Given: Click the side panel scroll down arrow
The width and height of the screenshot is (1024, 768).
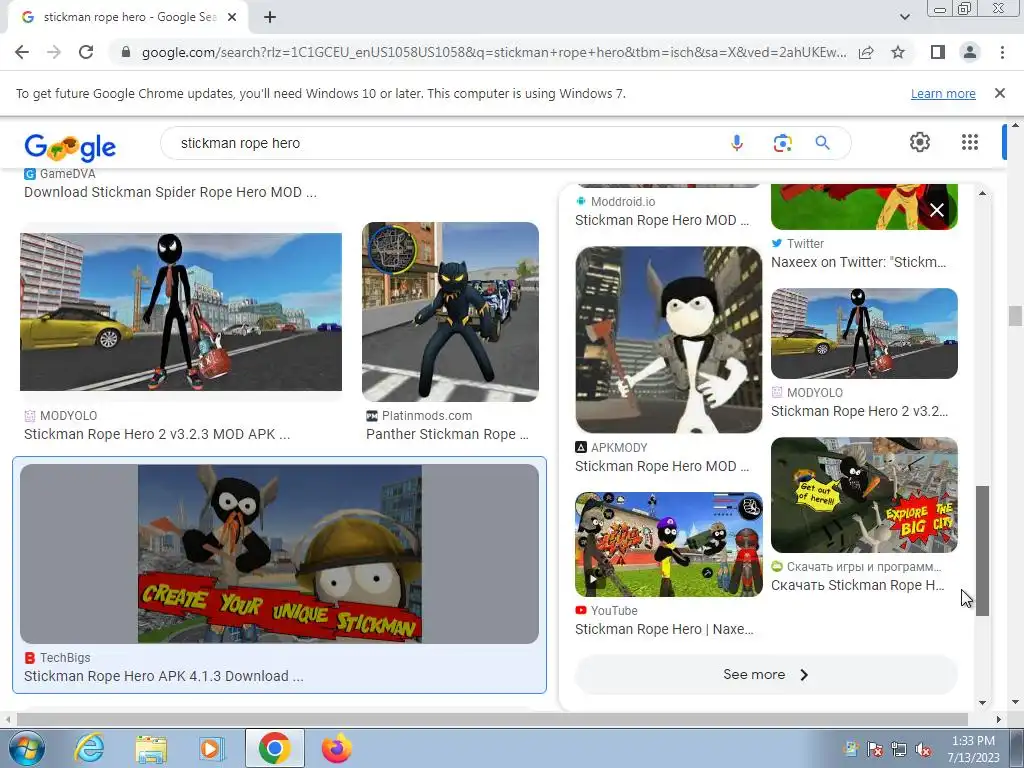Looking at the screenshot, I should (x=982, y=703).
